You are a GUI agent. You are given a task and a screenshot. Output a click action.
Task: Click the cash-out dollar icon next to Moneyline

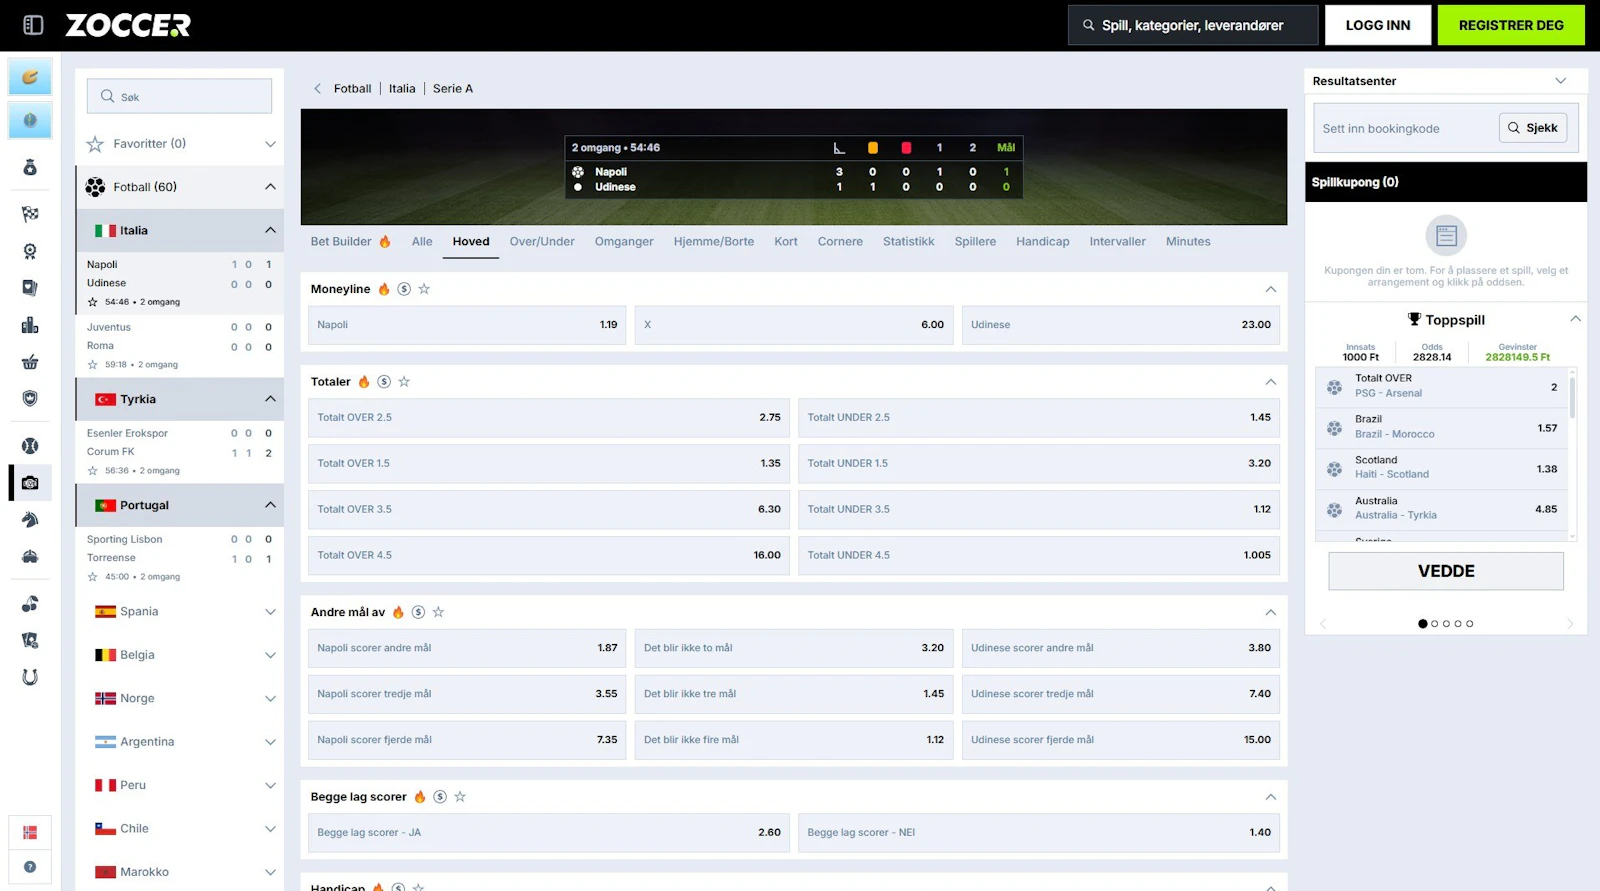point(404,289)
